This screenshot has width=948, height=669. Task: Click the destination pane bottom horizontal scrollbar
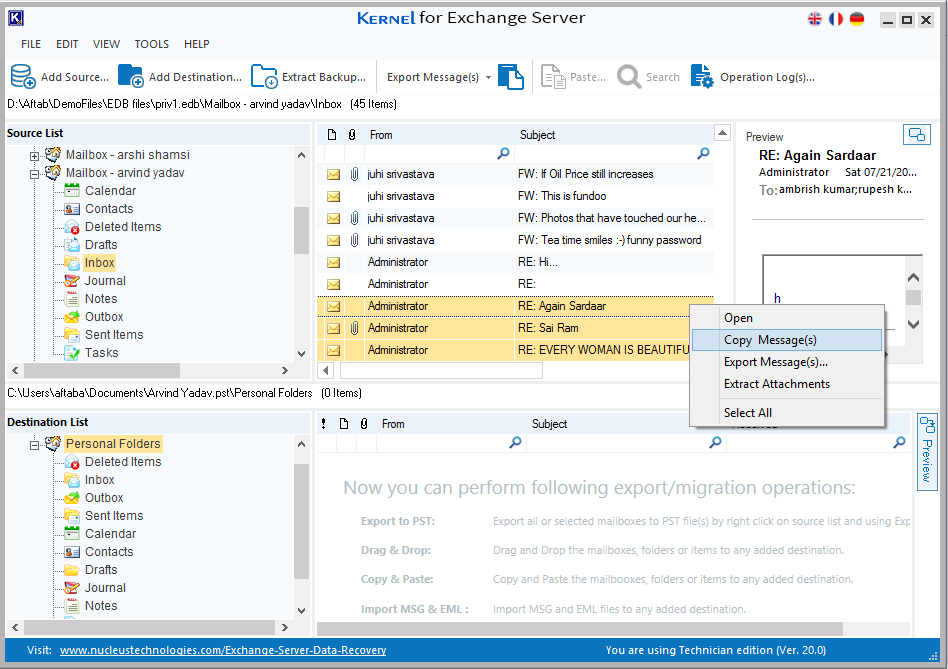click(580, 629)
